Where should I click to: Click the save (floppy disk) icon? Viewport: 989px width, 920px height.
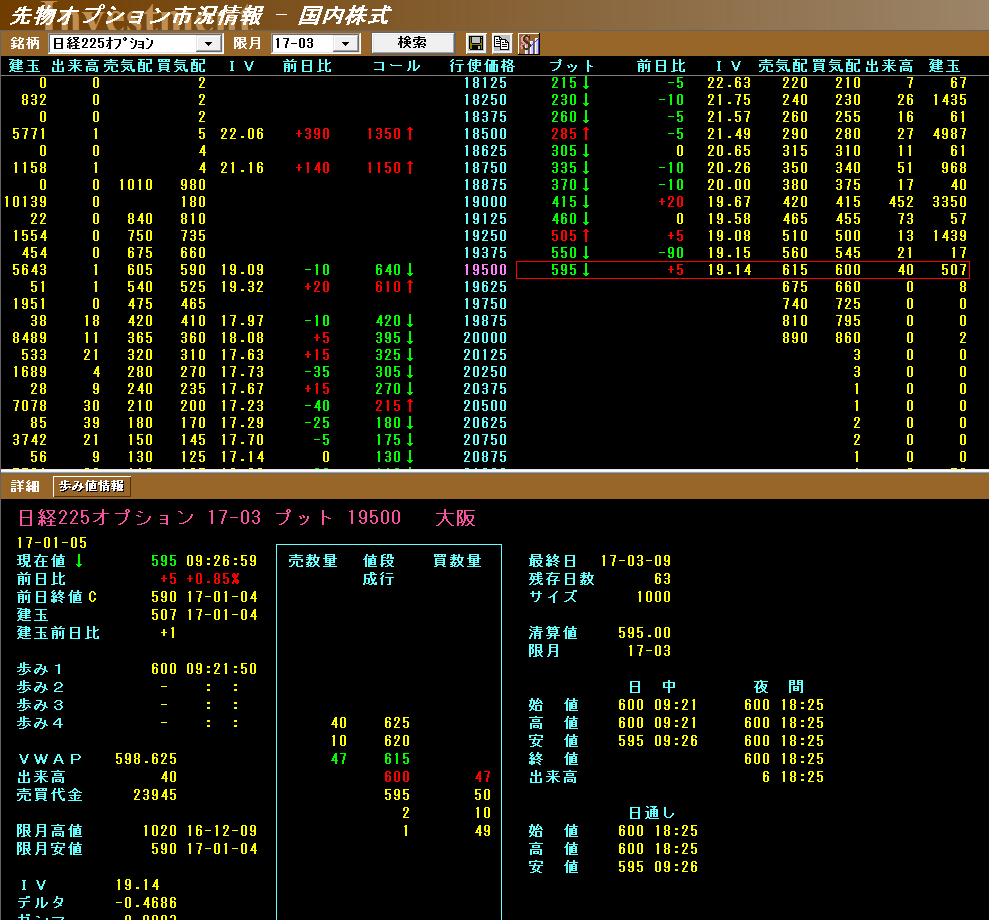(476, 43)
